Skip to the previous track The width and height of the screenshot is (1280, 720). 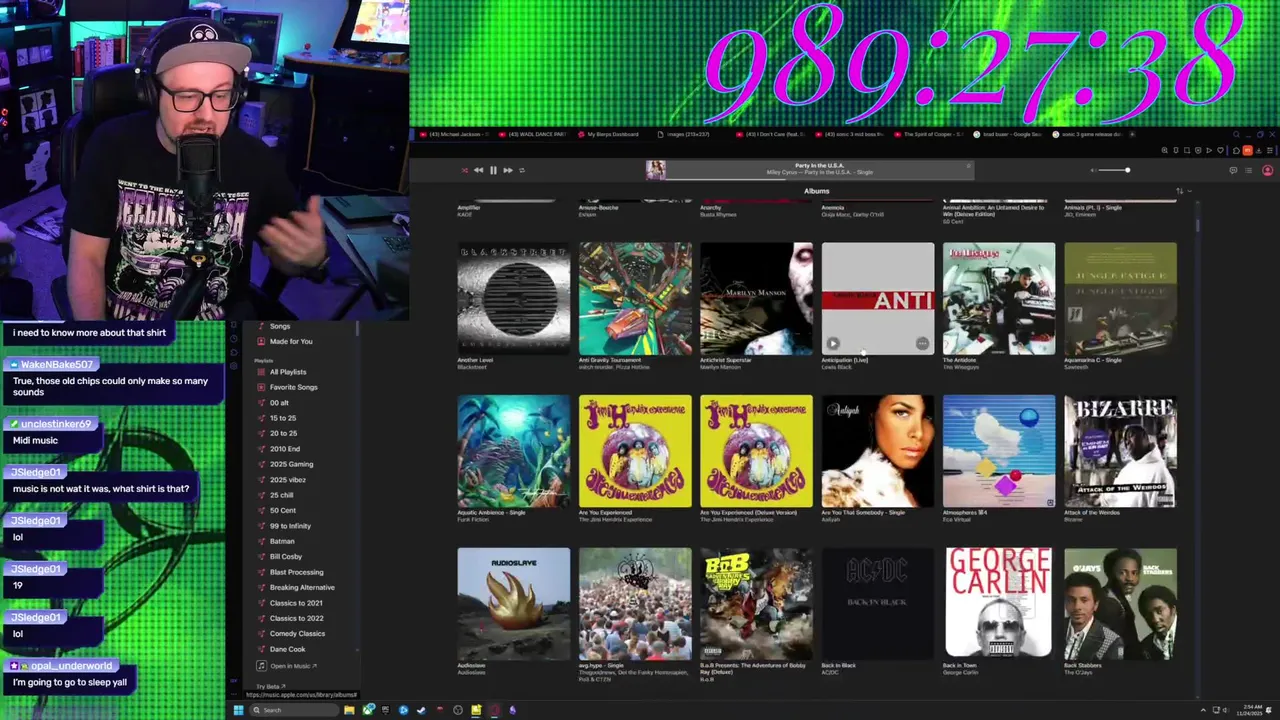478,170
